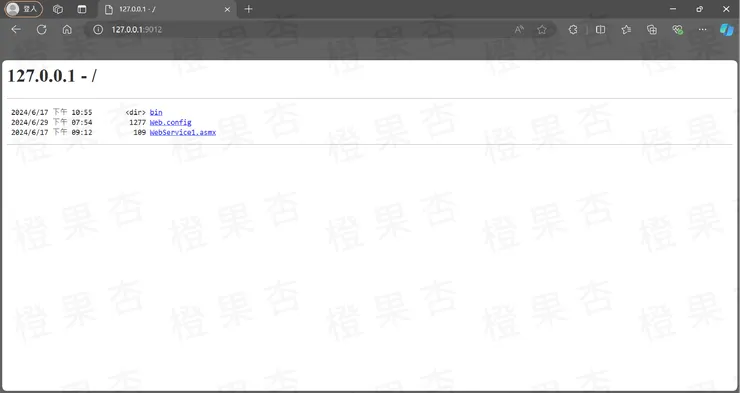Add this page to favorites star
740x393 pixels.
point(542,30)
